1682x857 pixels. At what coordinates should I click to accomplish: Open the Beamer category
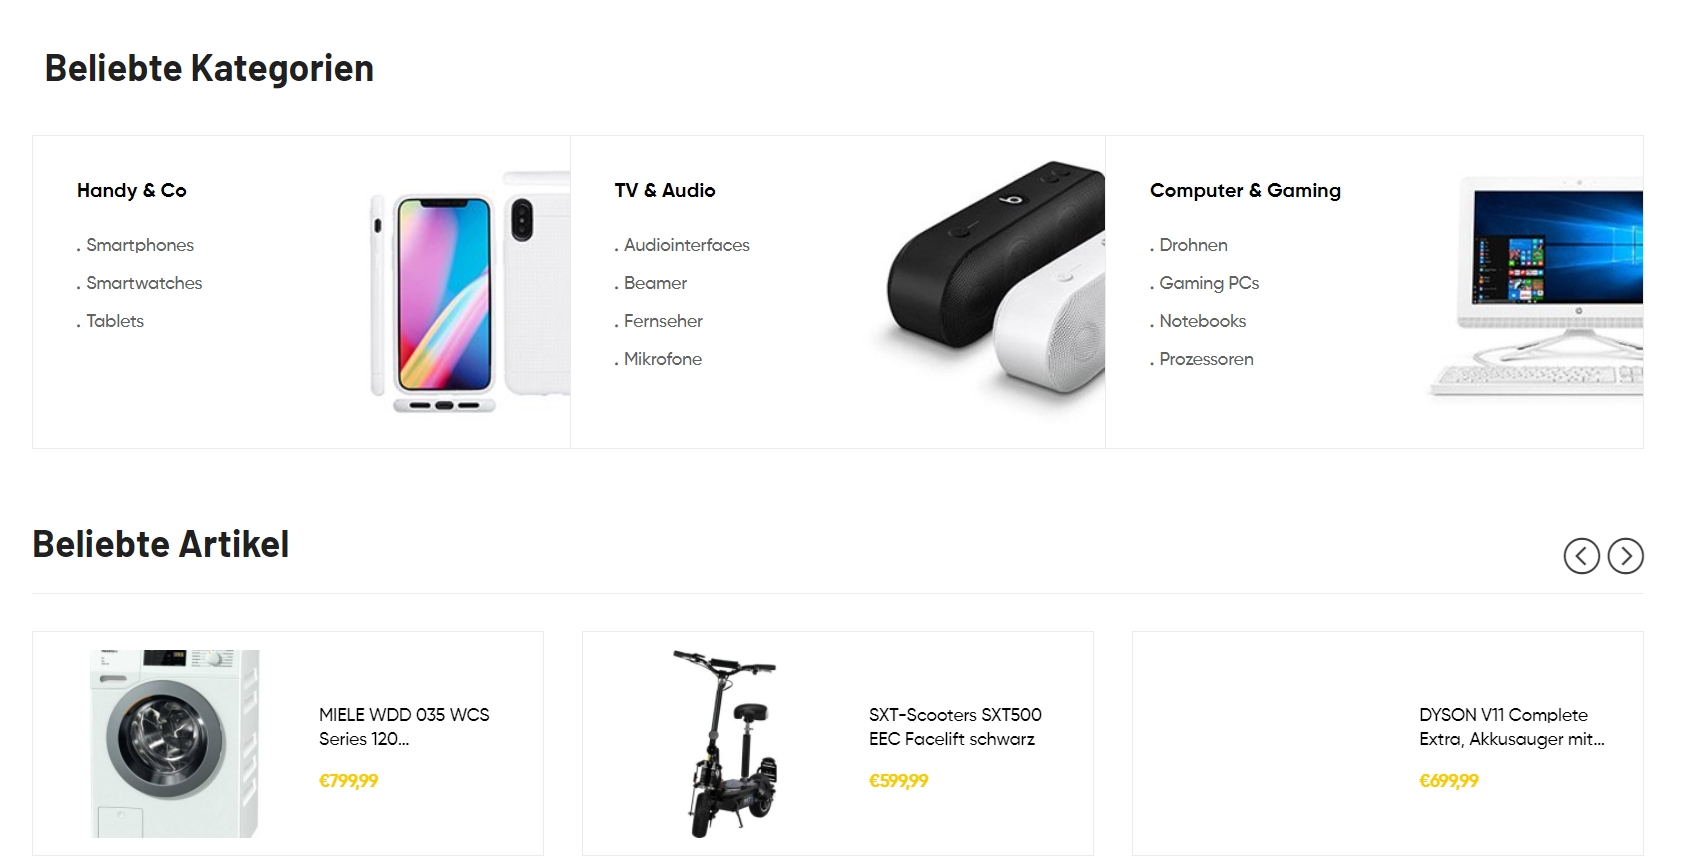(x=655, y=283)
